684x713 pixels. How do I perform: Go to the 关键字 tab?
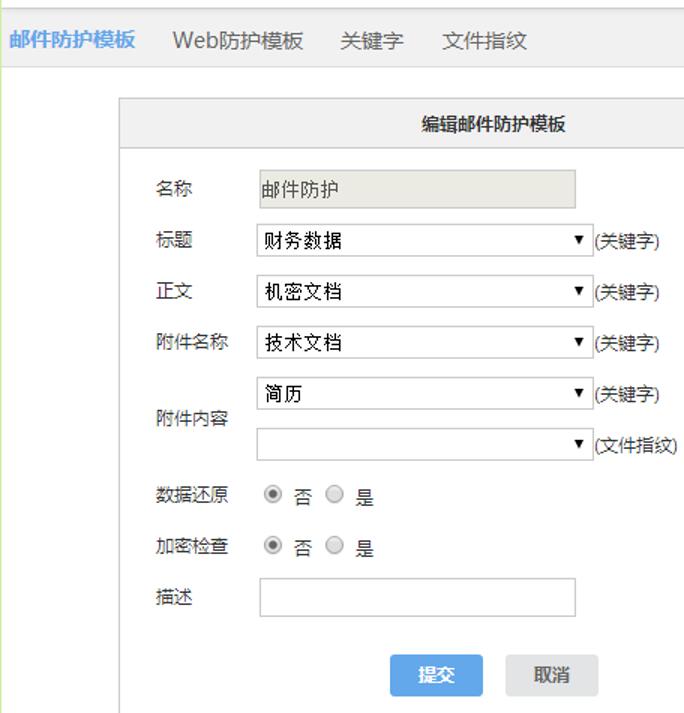[x=371, y=41]
